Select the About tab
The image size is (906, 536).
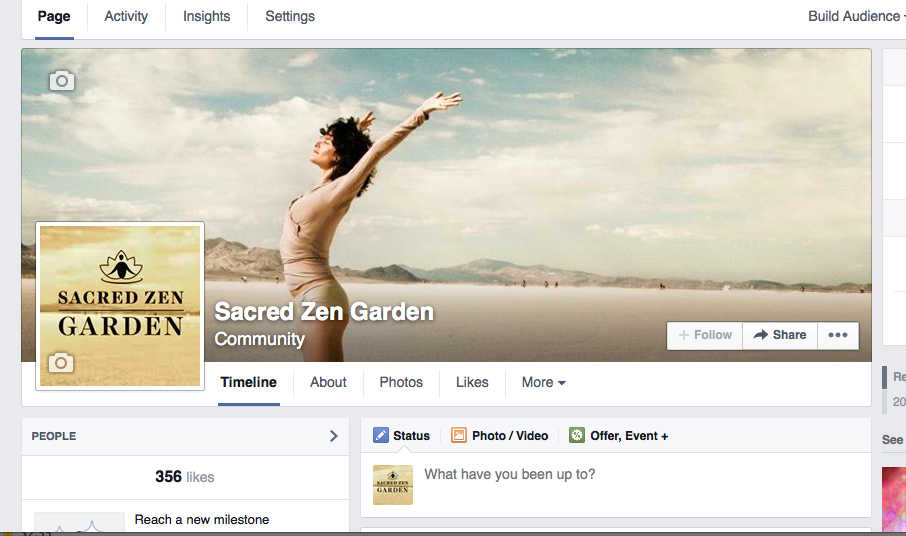click(x=328, y=382)
